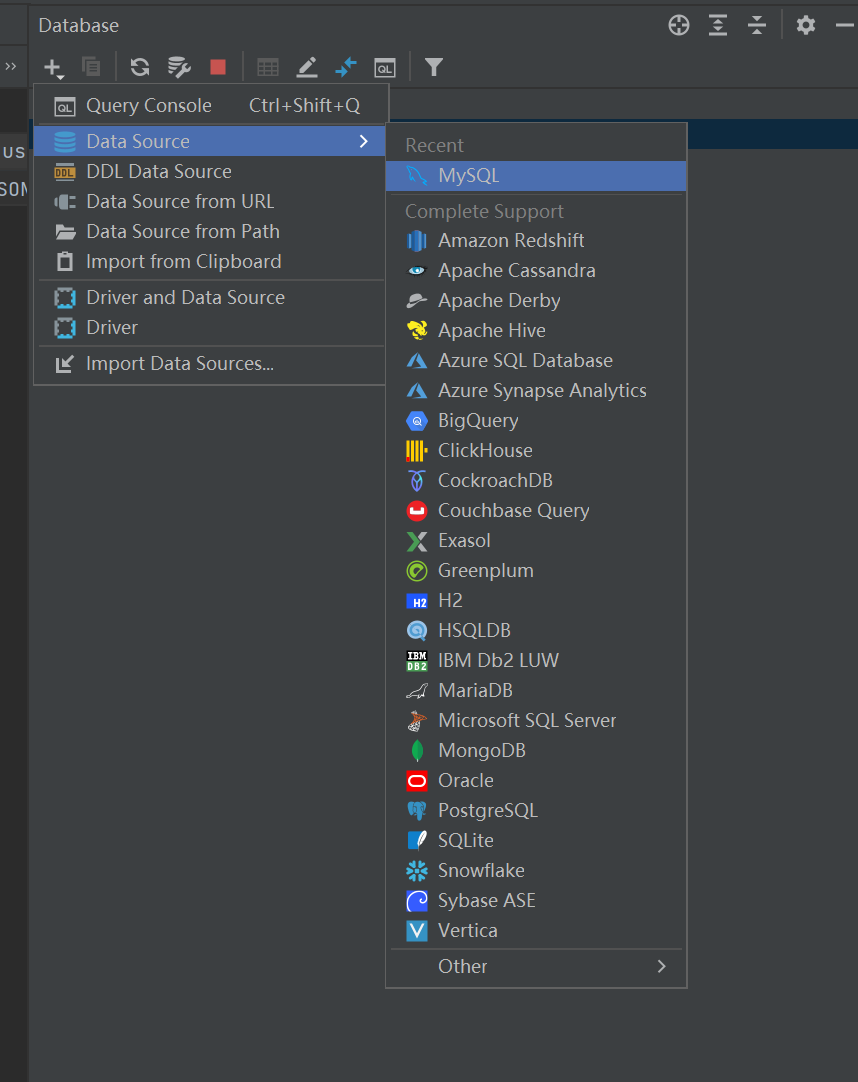
Task: Collapse all items in Database panel
Action: (x=757, y=25)
